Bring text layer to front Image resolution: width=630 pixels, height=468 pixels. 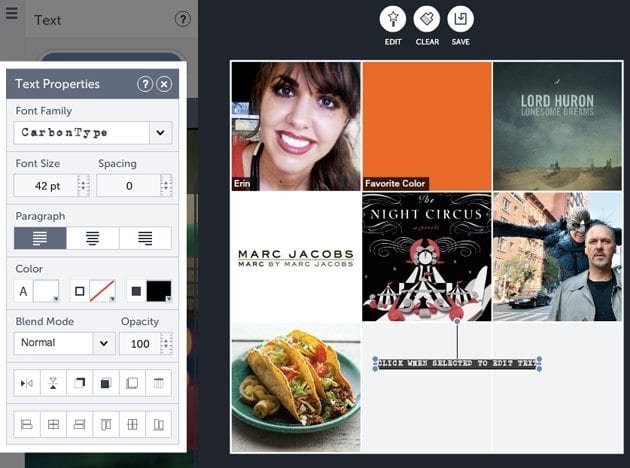click(106, 383)
